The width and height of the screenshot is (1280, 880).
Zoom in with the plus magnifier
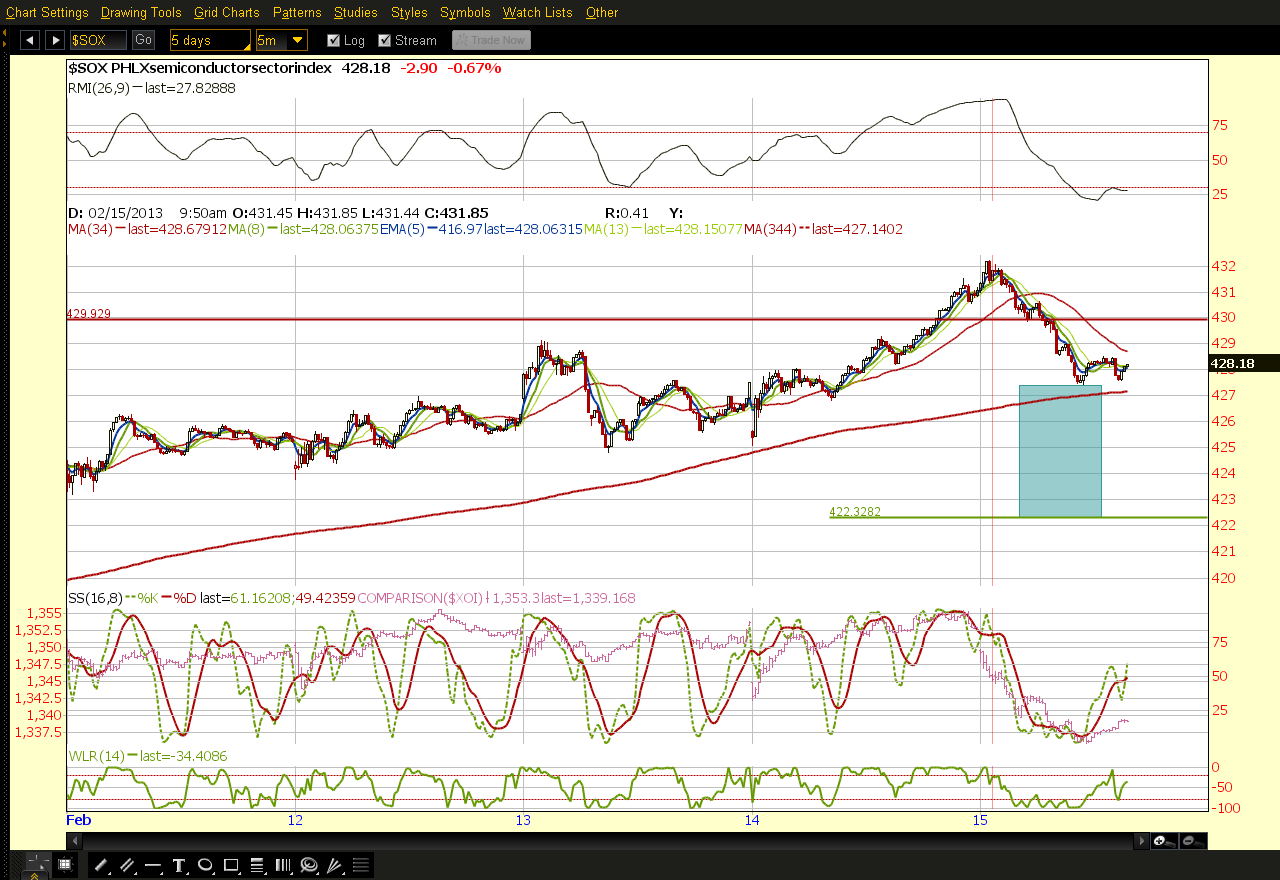tap(1163, 841)
